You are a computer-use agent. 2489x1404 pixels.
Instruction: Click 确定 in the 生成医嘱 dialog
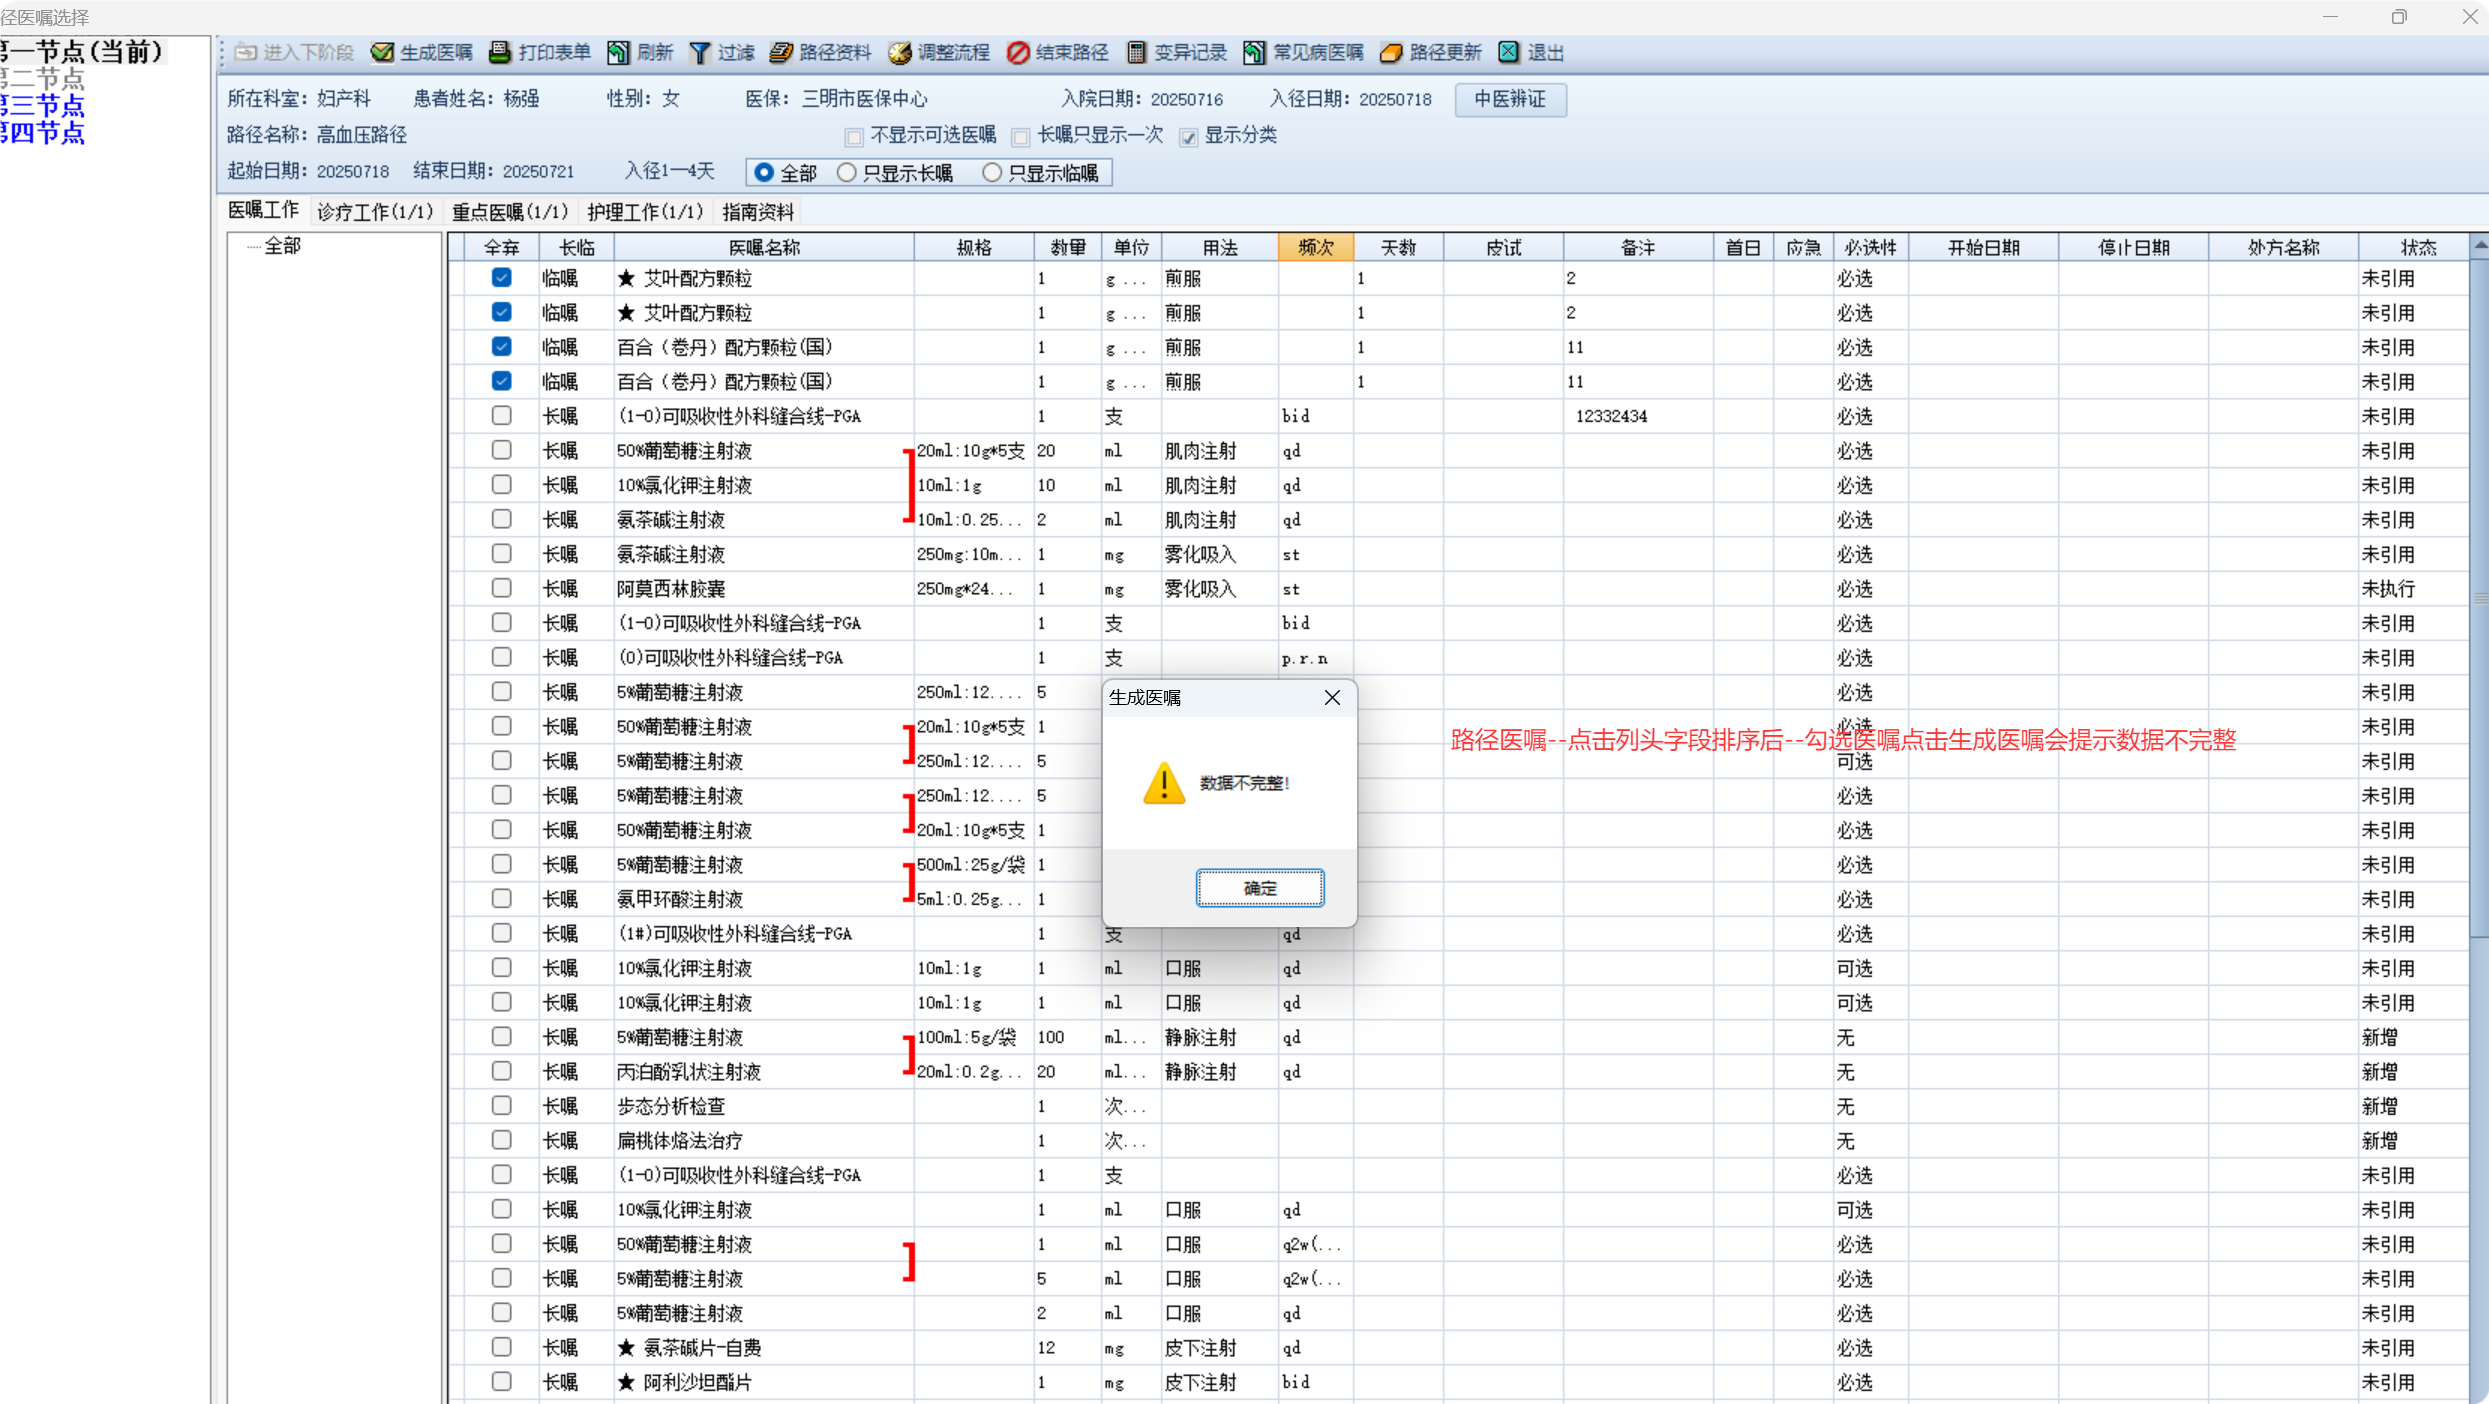click(x=1259, y=887)
